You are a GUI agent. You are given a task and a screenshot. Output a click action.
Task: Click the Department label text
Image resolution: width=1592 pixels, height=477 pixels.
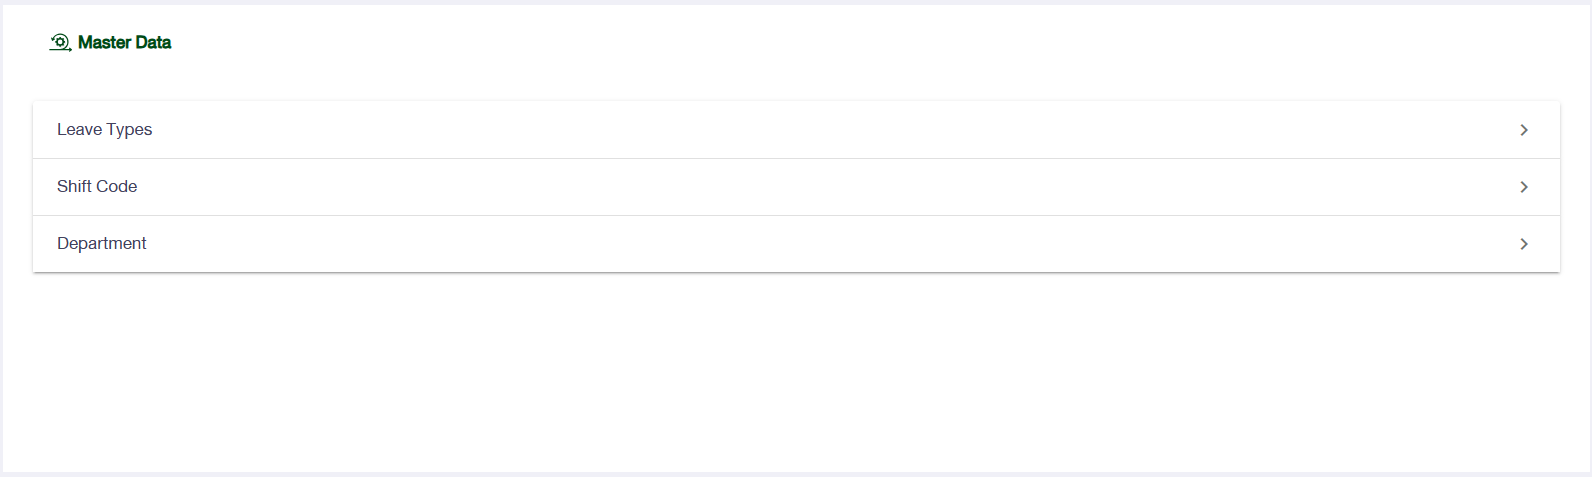point(102,244)
